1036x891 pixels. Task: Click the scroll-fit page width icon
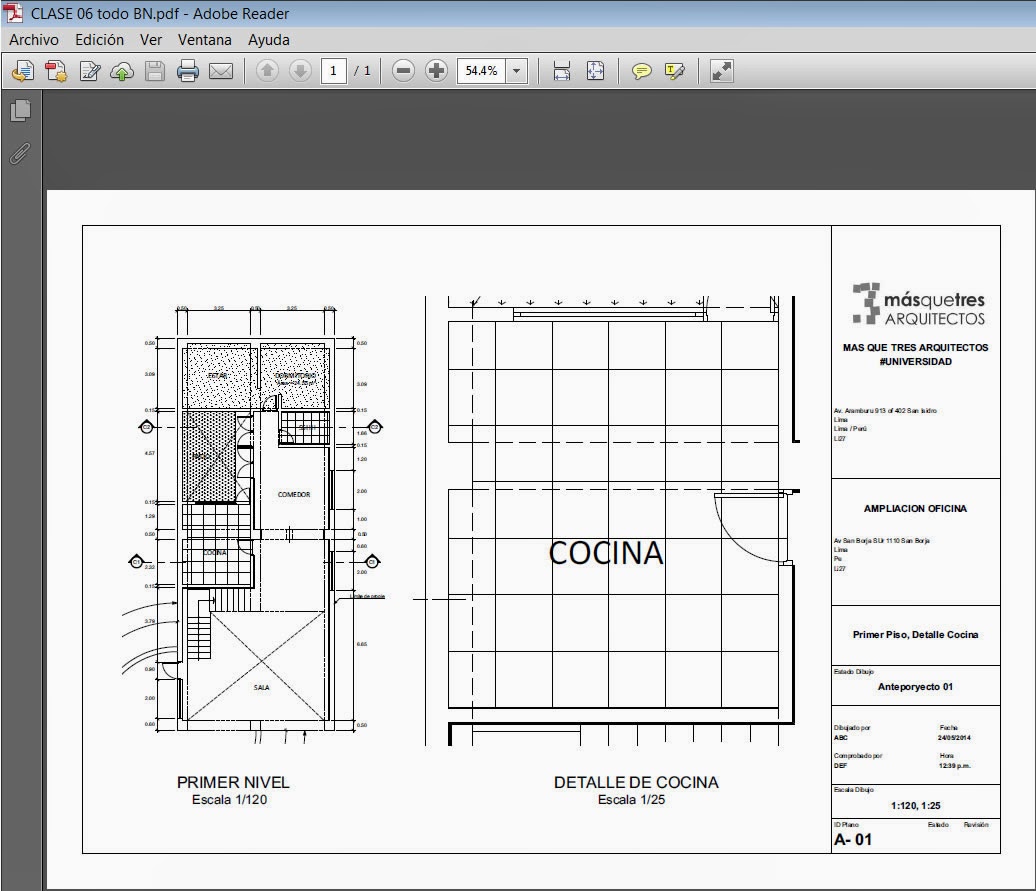pyautogui.click(x=561, y=71)
